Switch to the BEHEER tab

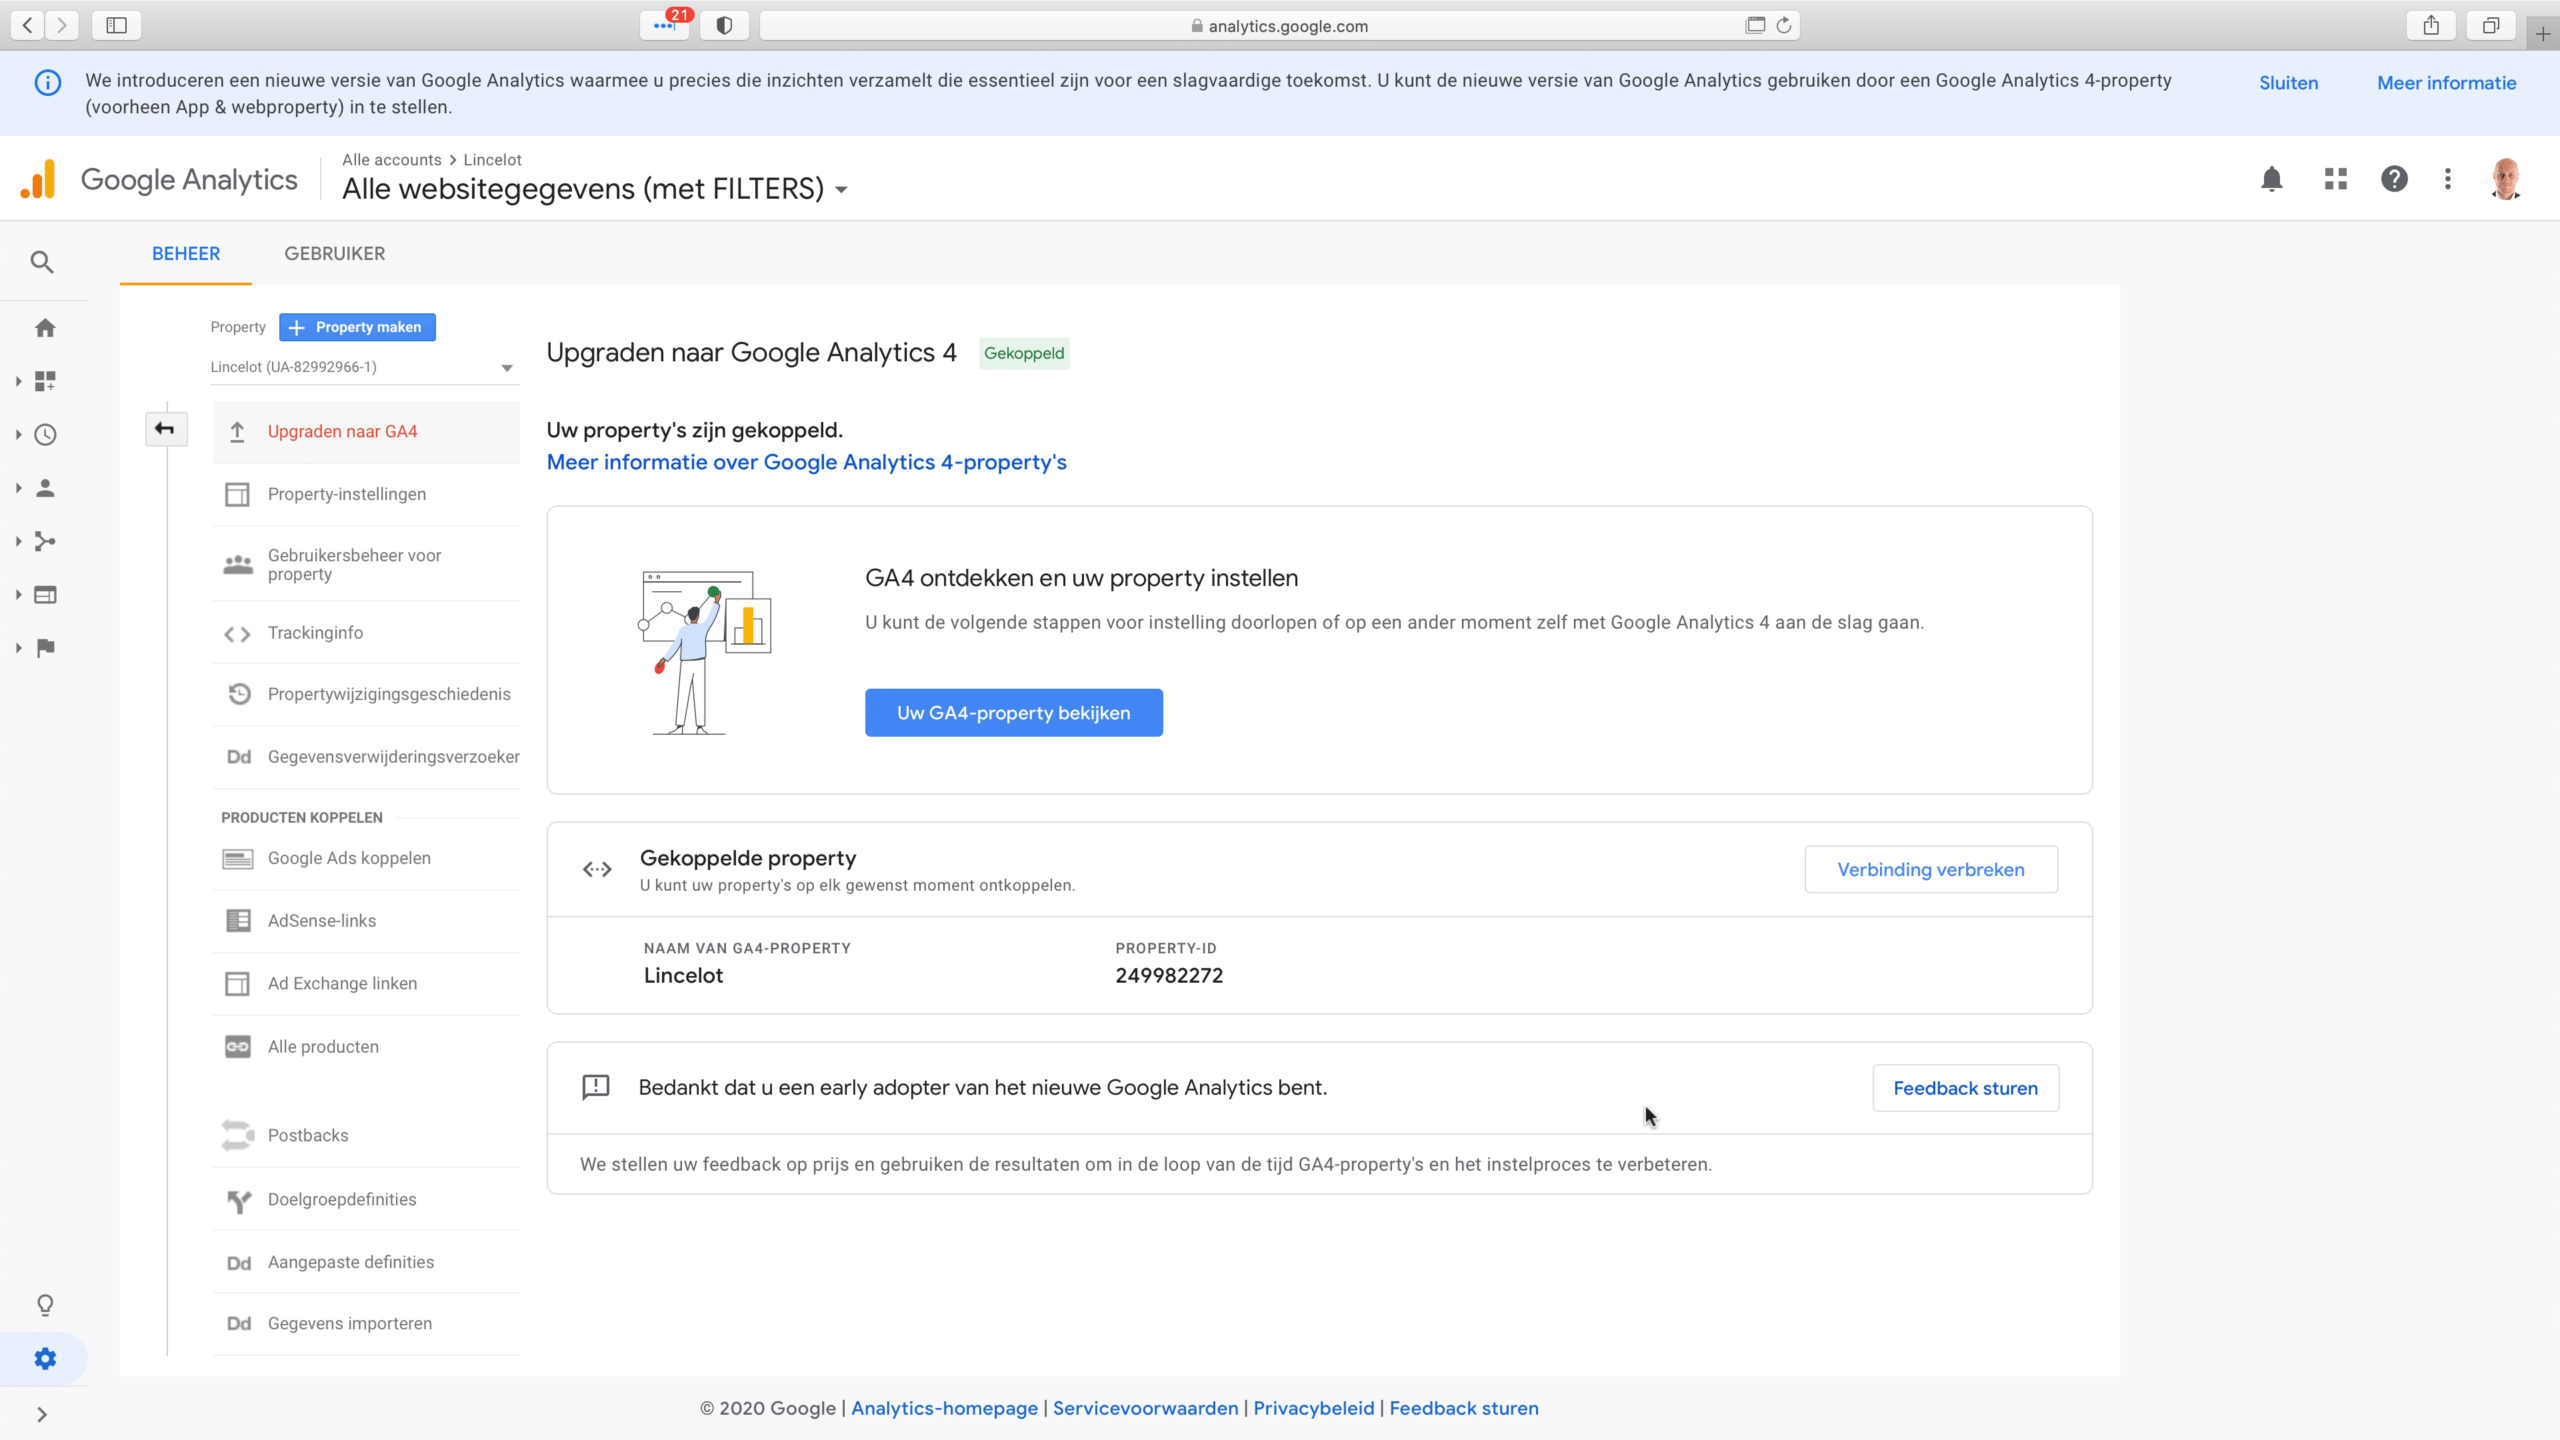(186, 254)
